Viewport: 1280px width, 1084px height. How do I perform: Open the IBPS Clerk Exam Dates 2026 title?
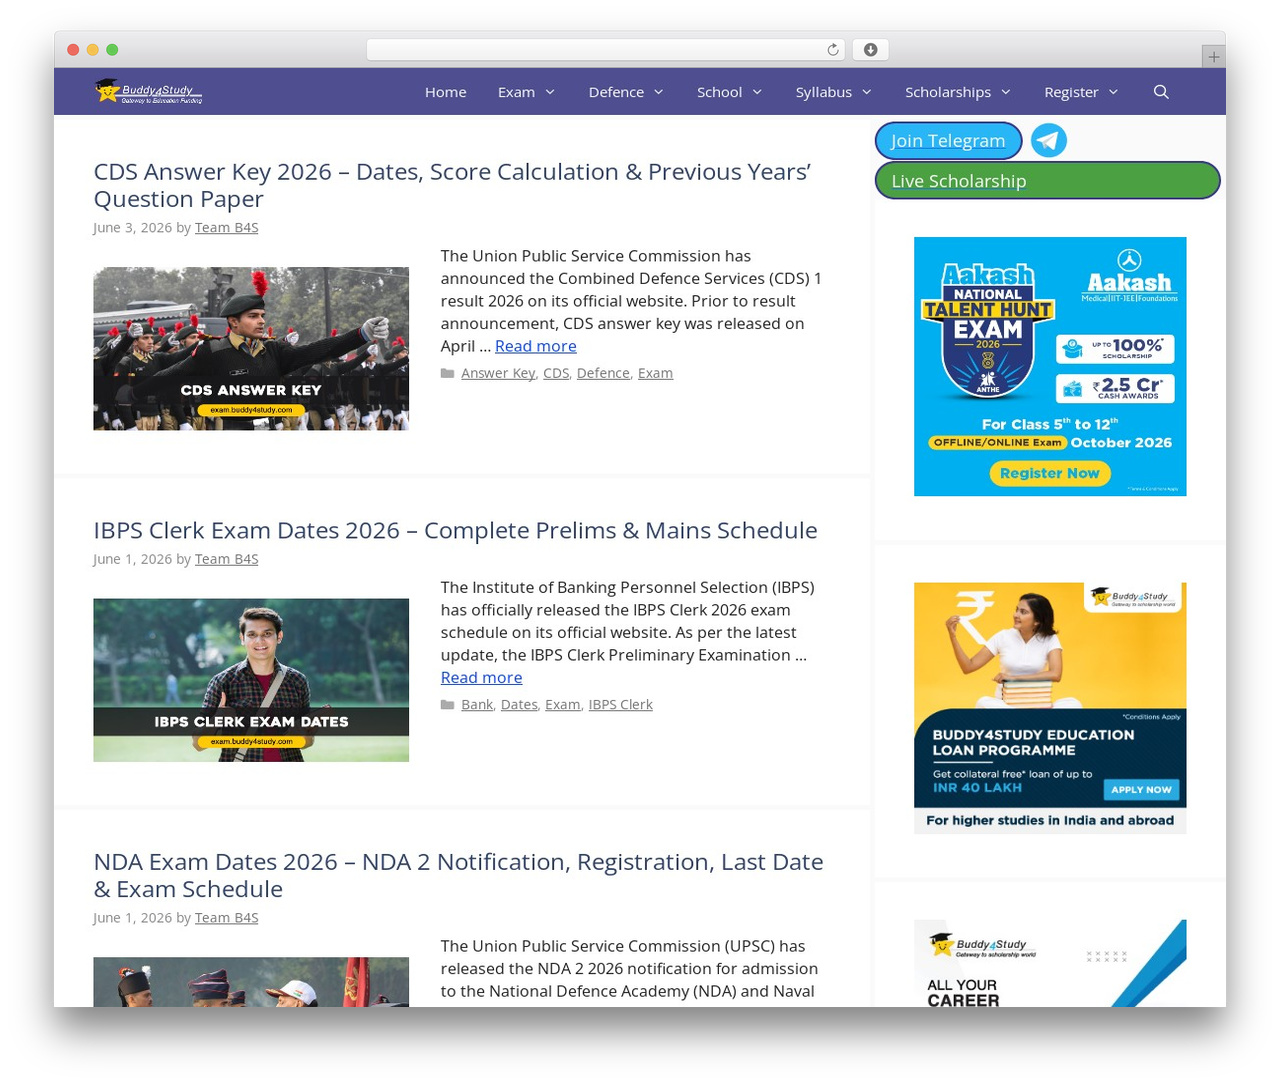tap(455, 530)
